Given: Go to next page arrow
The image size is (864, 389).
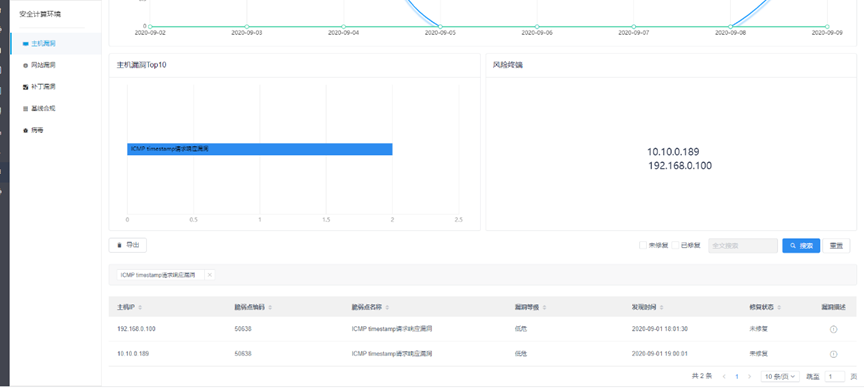Looking at the screenshot, I should point(749,376).
